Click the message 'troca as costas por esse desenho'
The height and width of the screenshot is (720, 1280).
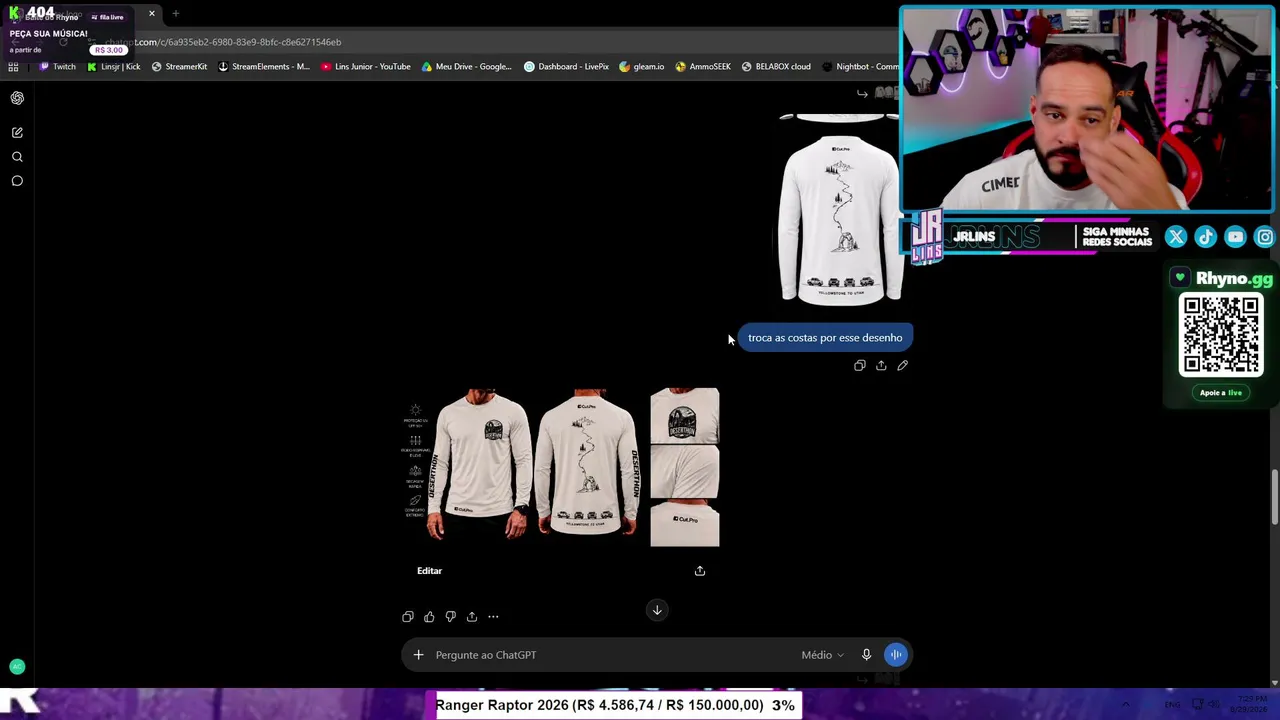[825, 338]
